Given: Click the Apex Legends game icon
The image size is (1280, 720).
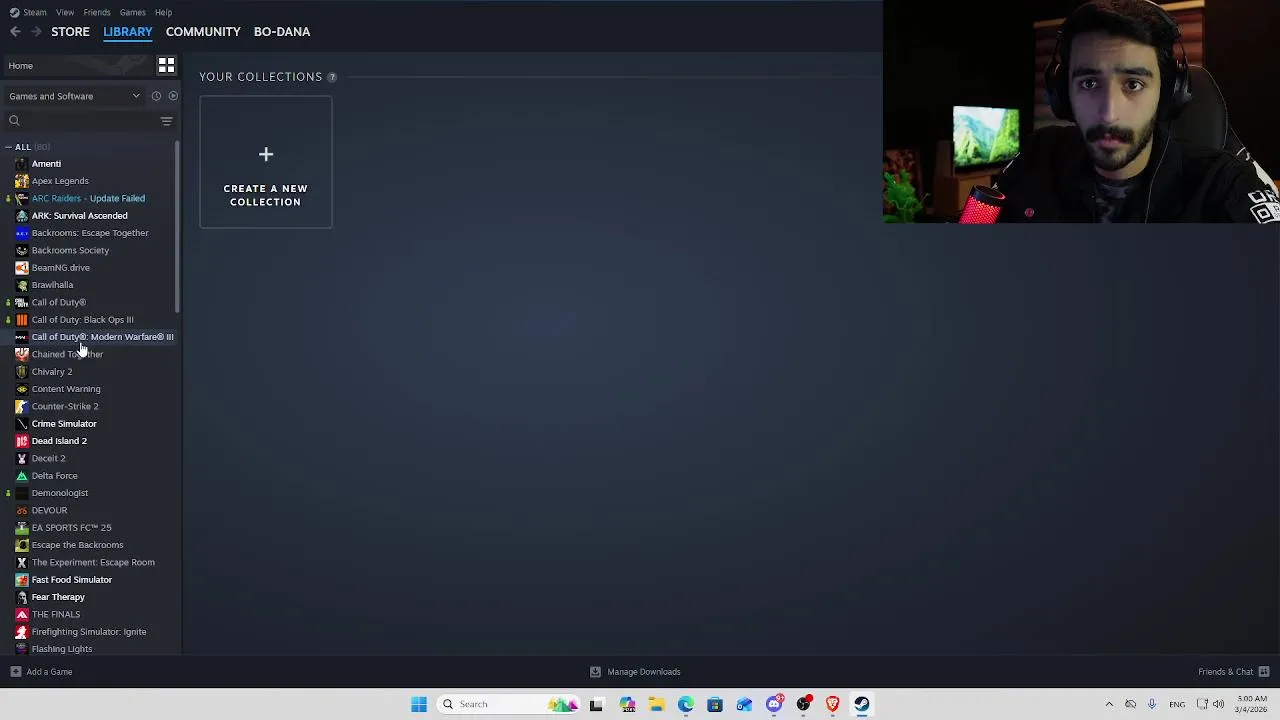Looking at the screenshot, I should (x=22, y=181).
